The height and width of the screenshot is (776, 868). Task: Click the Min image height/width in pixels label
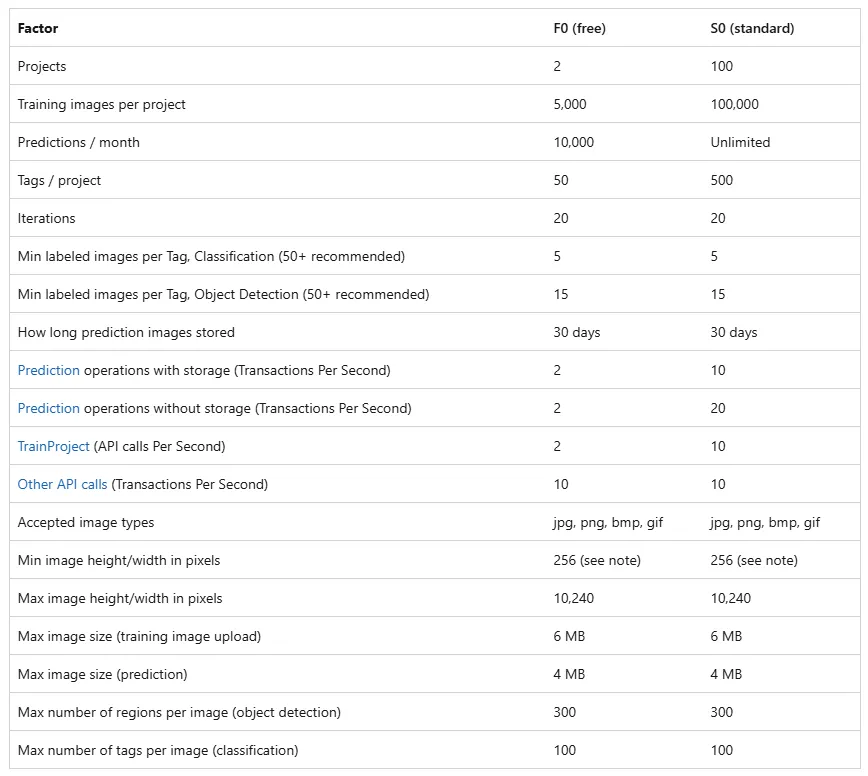click(119, 560)
